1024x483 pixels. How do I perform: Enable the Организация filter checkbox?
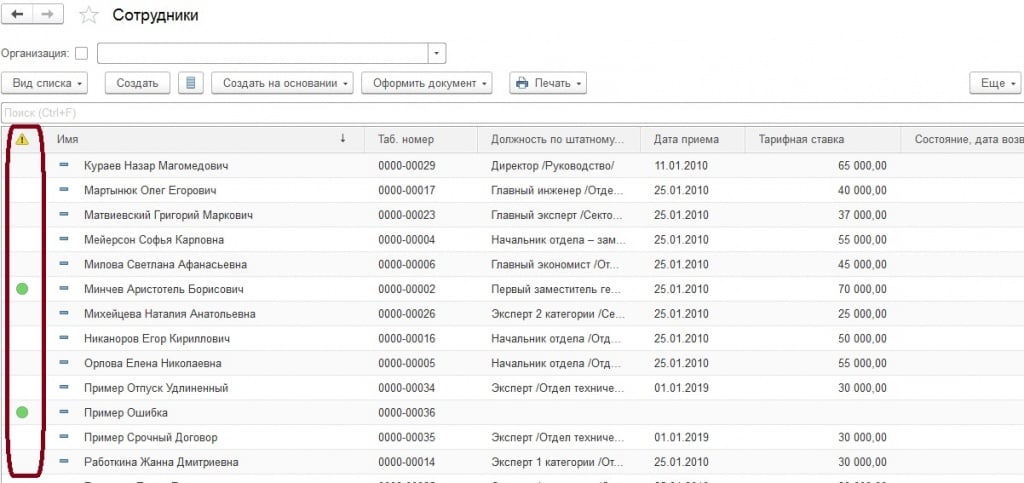(82, 53)
